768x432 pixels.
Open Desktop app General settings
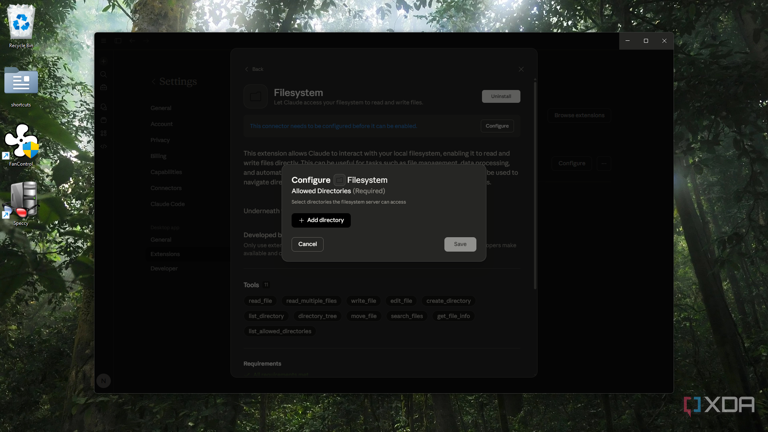(161, 240)
